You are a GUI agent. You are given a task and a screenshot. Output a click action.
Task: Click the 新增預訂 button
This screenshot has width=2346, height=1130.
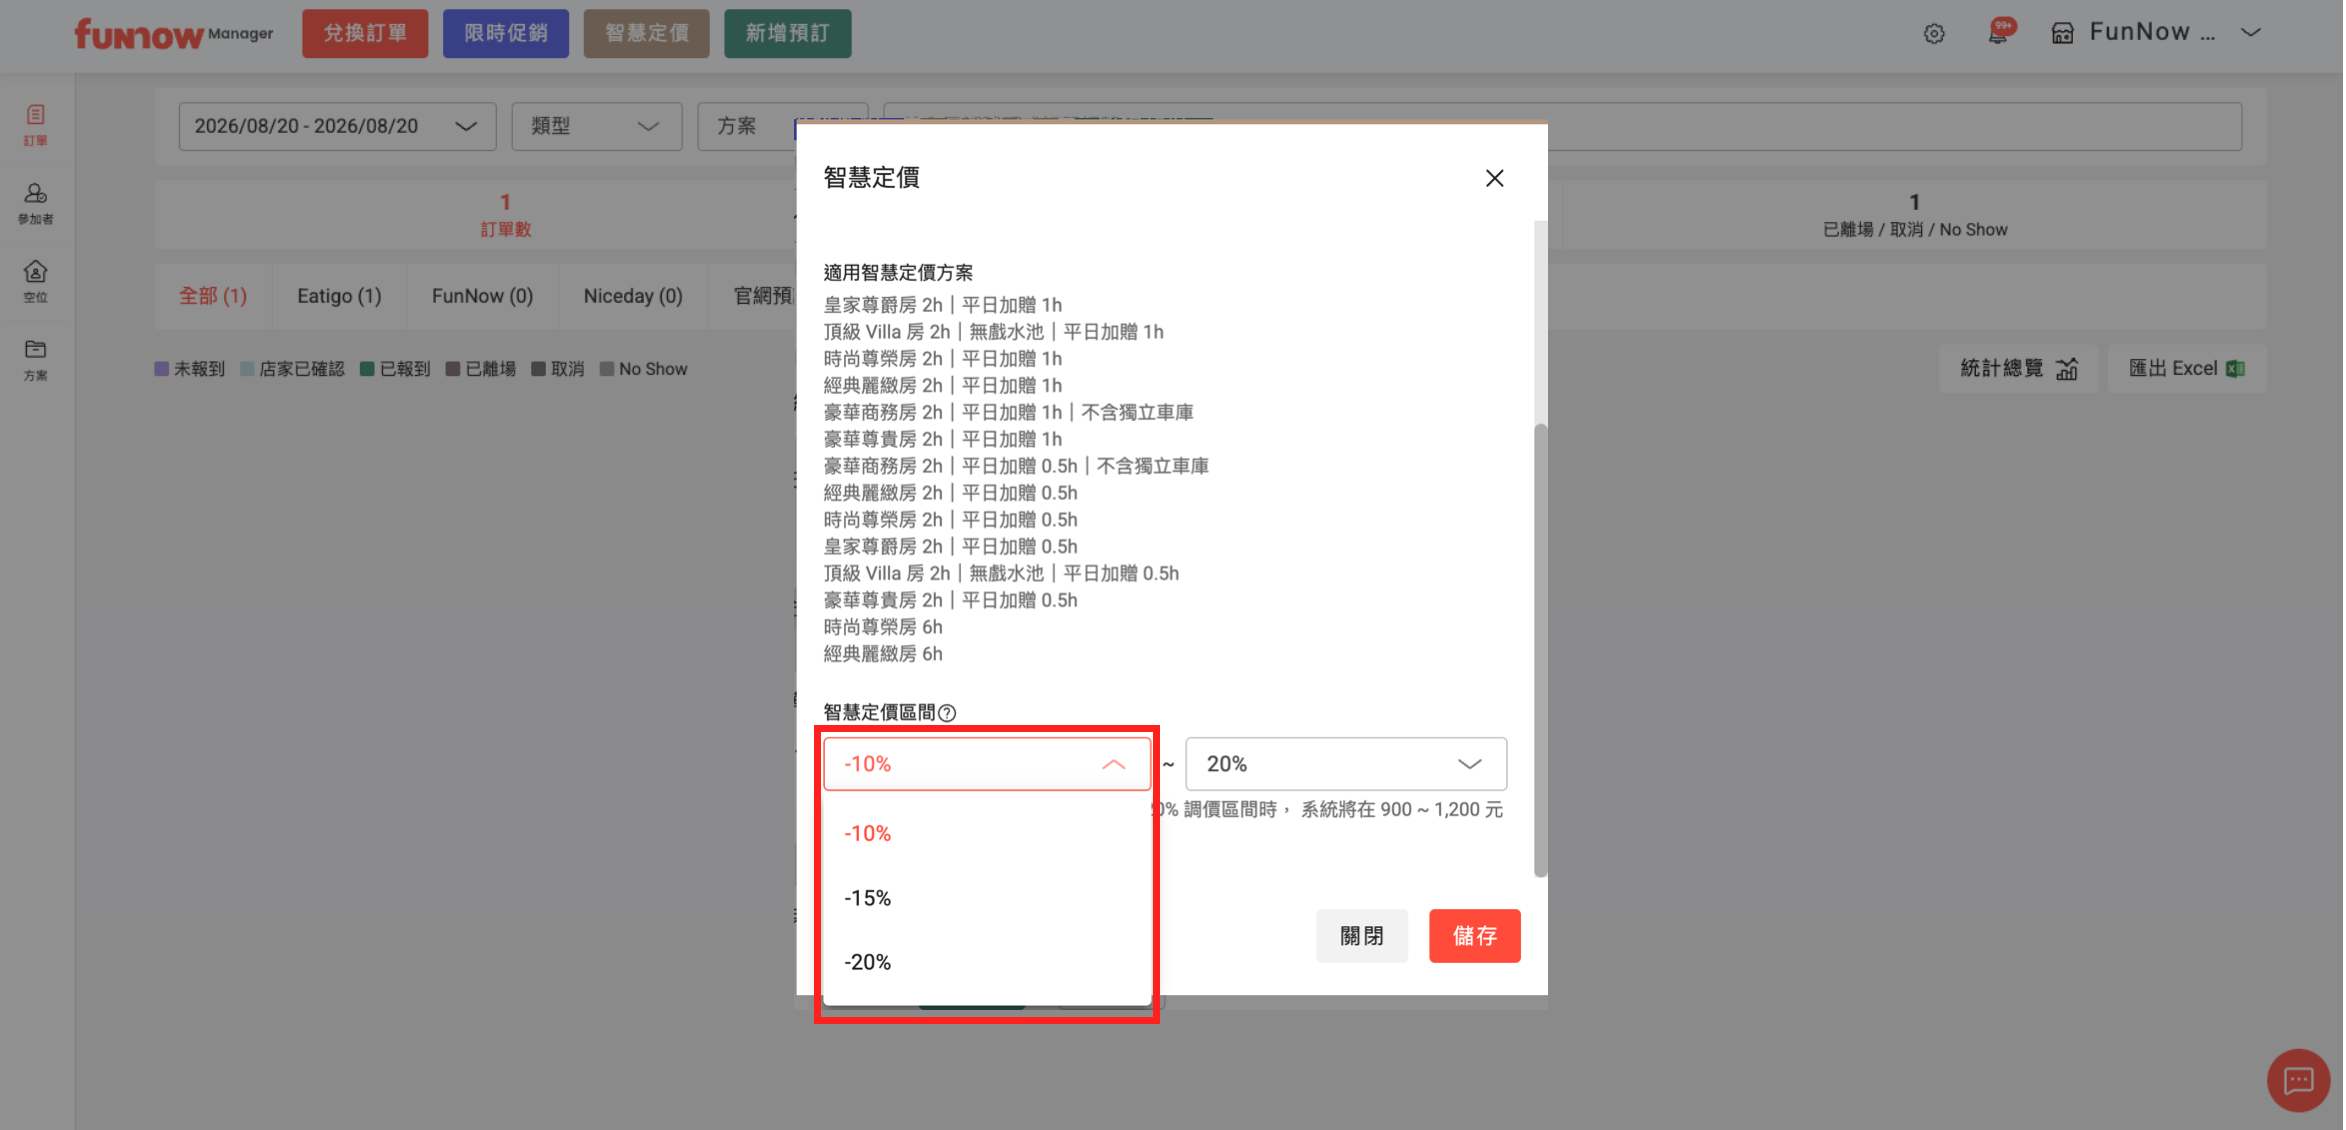[788, 34]
